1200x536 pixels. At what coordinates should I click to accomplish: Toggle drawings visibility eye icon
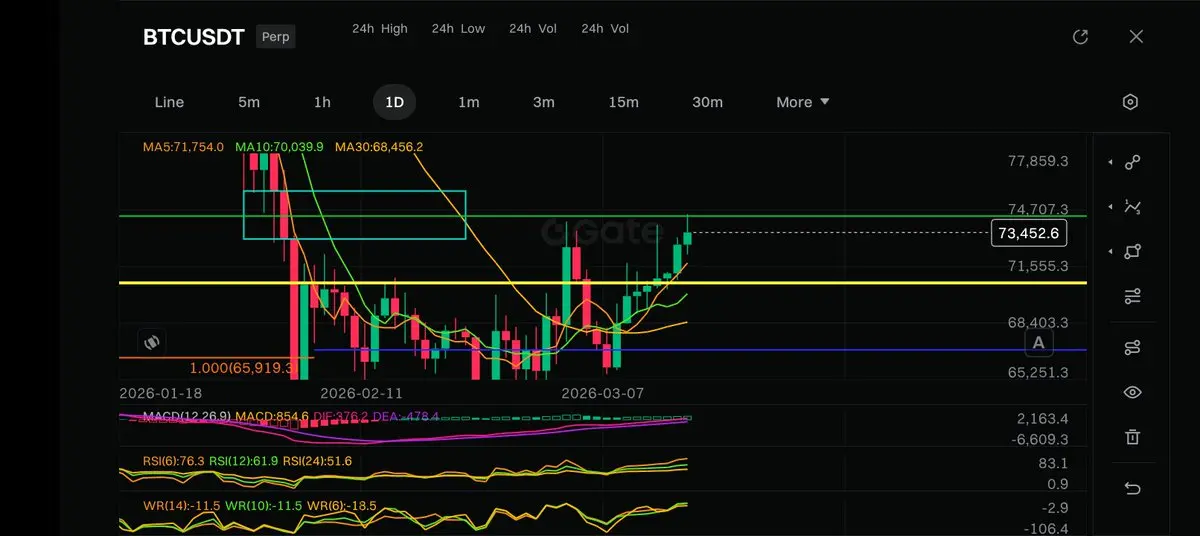point(1132,392)
